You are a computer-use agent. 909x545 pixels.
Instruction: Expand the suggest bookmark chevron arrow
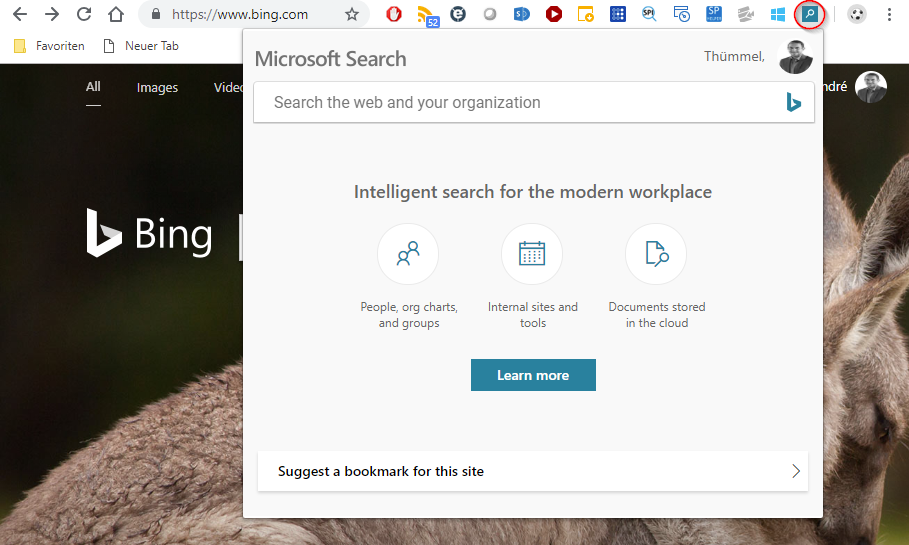[796, 471]
